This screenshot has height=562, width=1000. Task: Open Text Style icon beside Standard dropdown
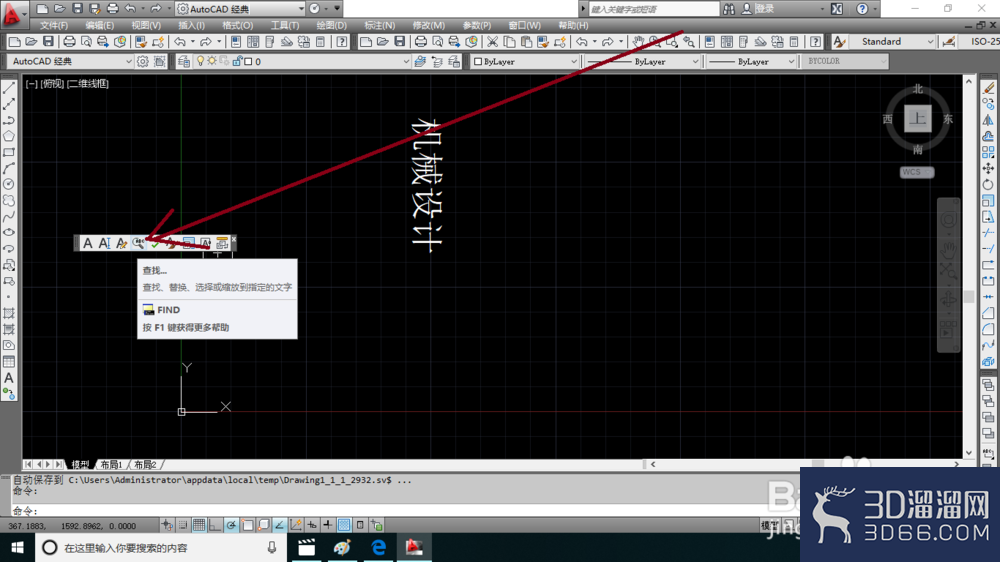(840, 41)
